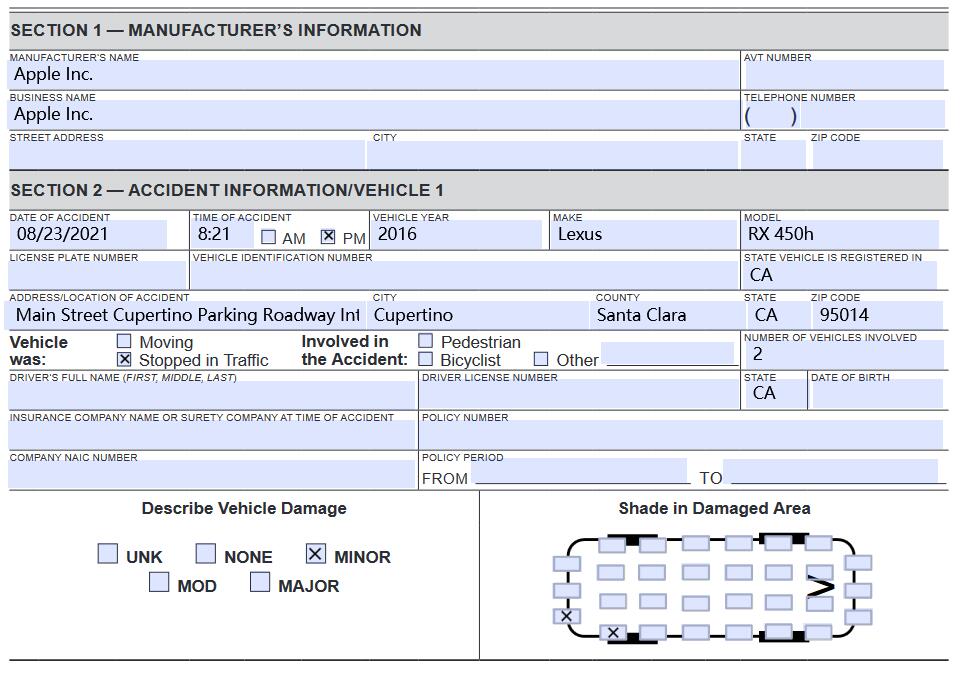Uncheck the MINOR damage checkbox
962x680 pixels.
click(315, 554)
